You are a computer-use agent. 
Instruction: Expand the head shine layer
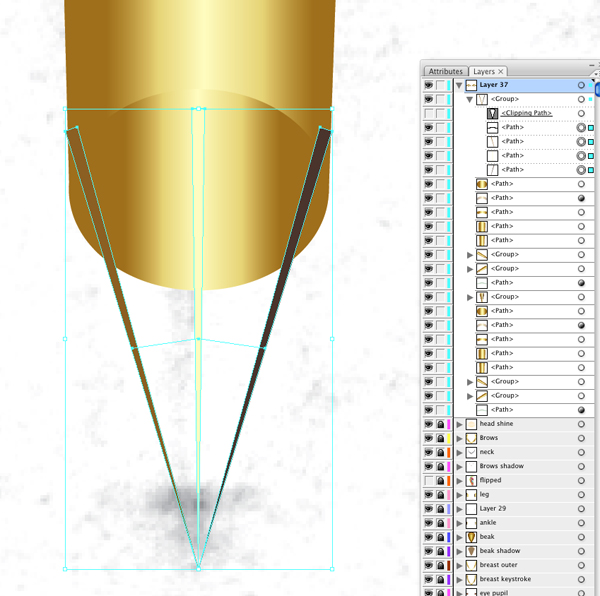[460, 424]
